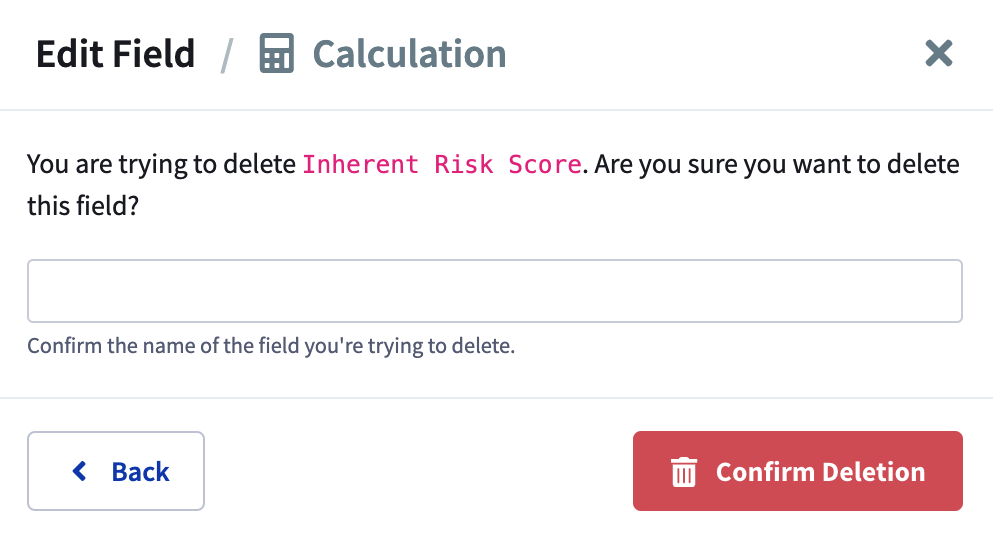Click the words "this field?"
This screenshot has height=536, width=993.
coord(83,206)
